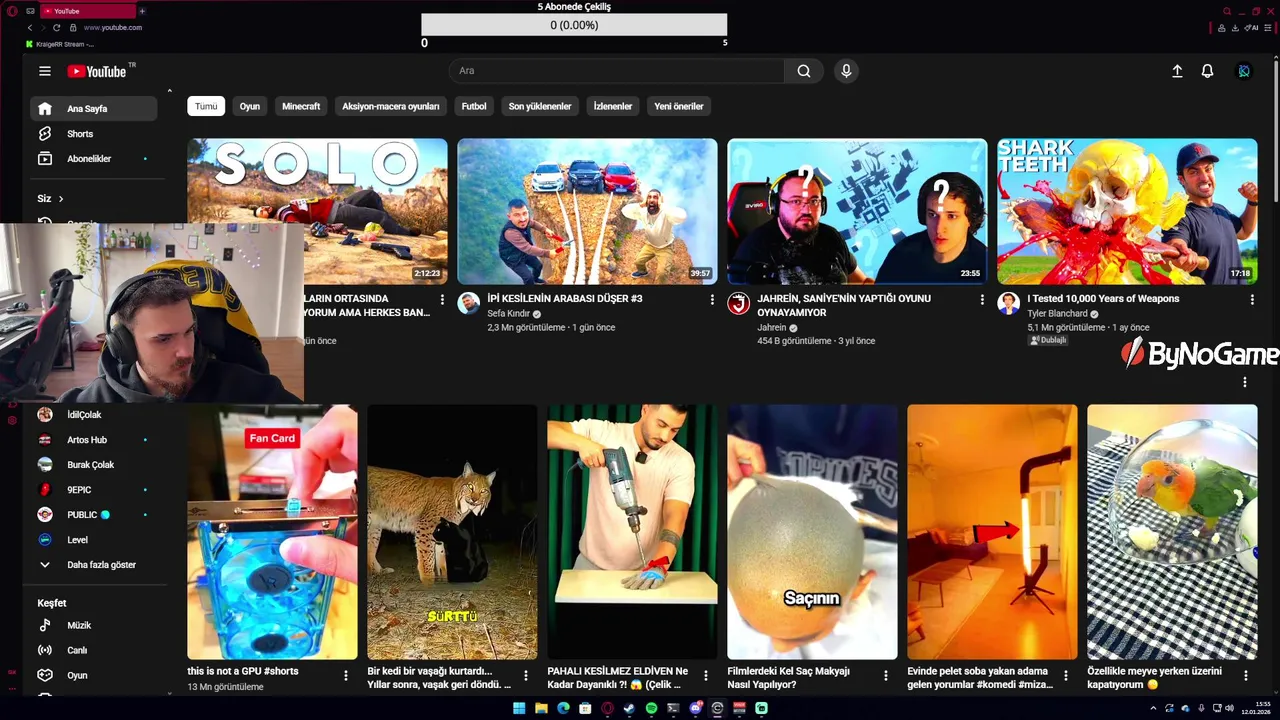Open Windows Start menu
Screen dimensions: 1280x720
pyautogui.click(x=519, y=708)
